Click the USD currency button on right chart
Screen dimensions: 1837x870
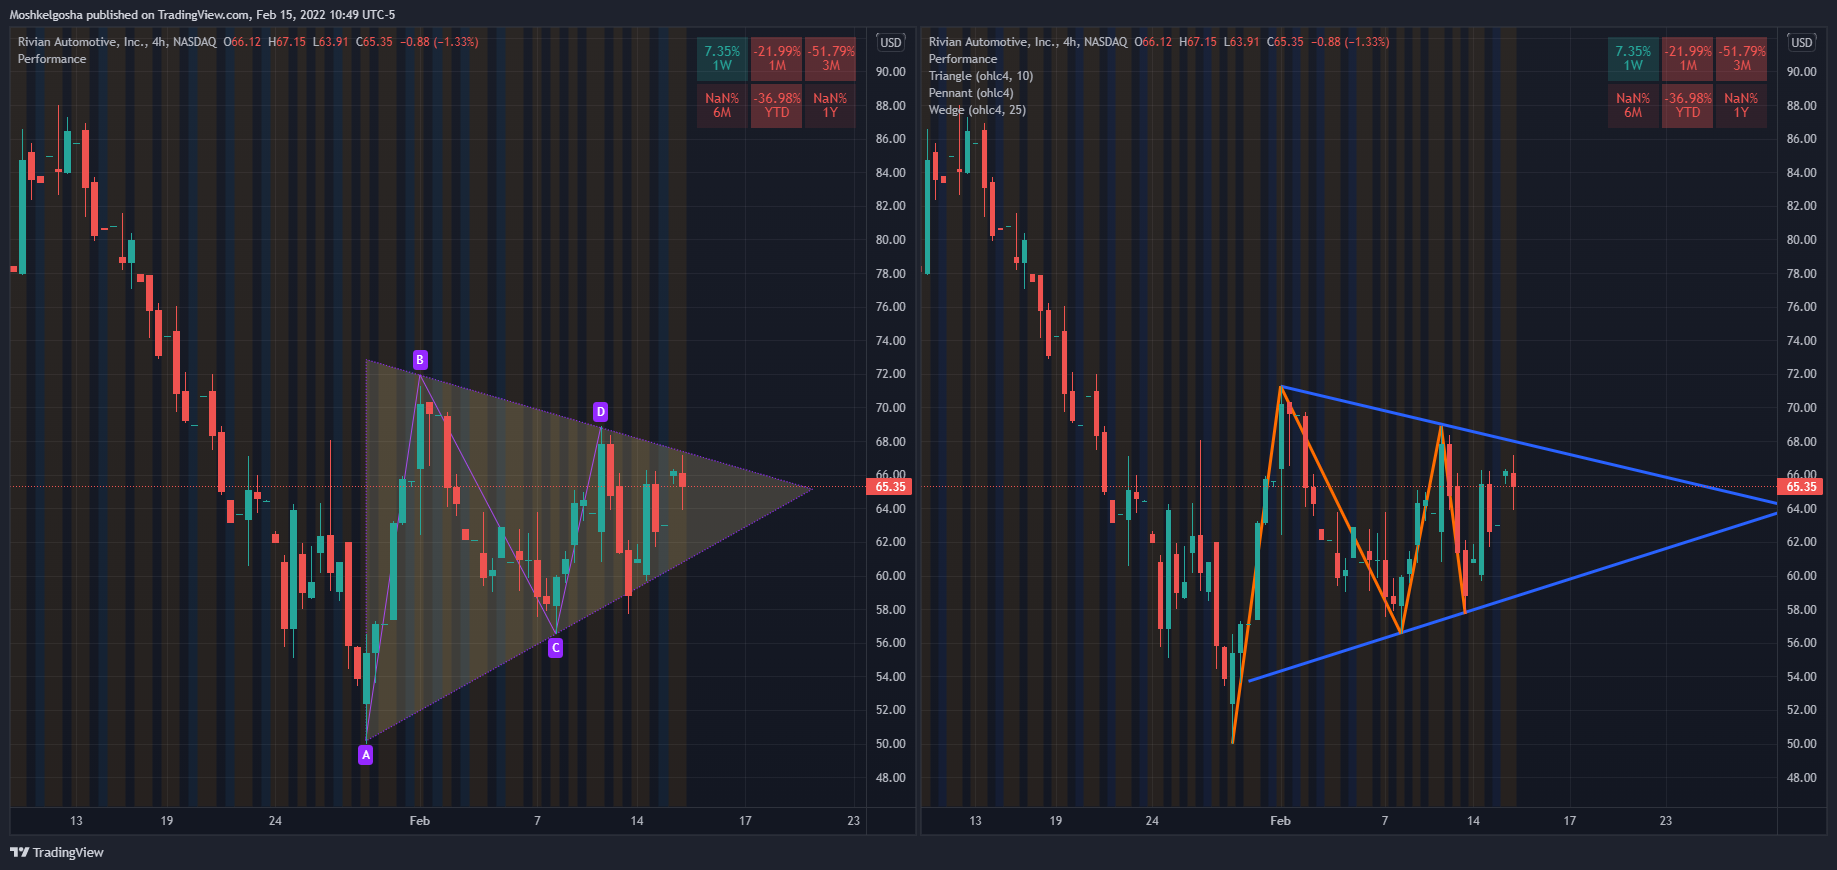(x=1801, y=42)
